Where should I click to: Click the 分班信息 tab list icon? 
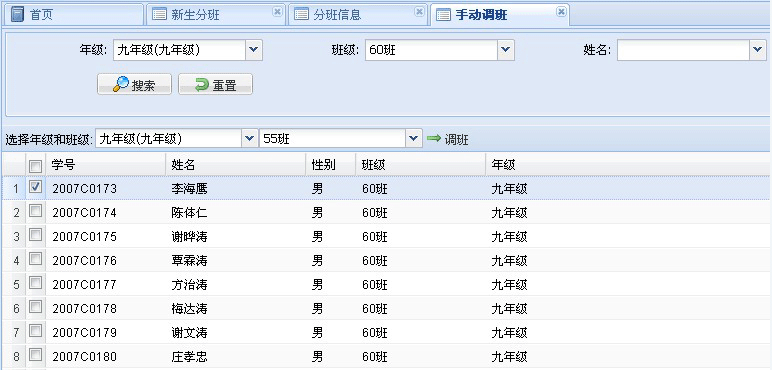coord(301,15)
